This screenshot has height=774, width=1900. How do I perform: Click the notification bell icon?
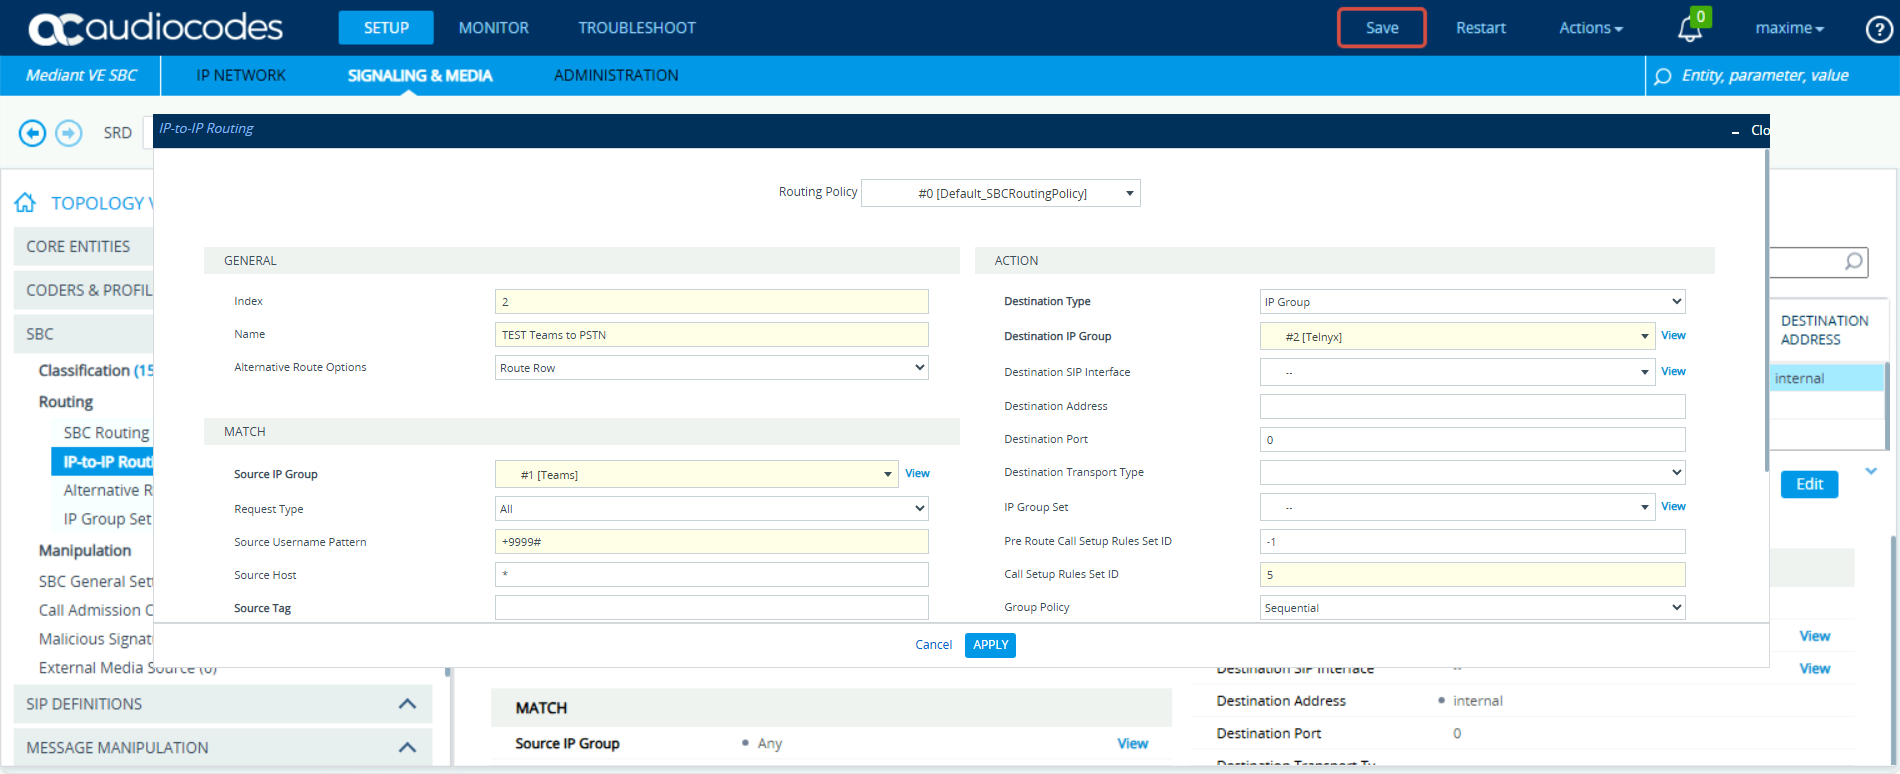pyautogui.click(x=1689, y=29)
